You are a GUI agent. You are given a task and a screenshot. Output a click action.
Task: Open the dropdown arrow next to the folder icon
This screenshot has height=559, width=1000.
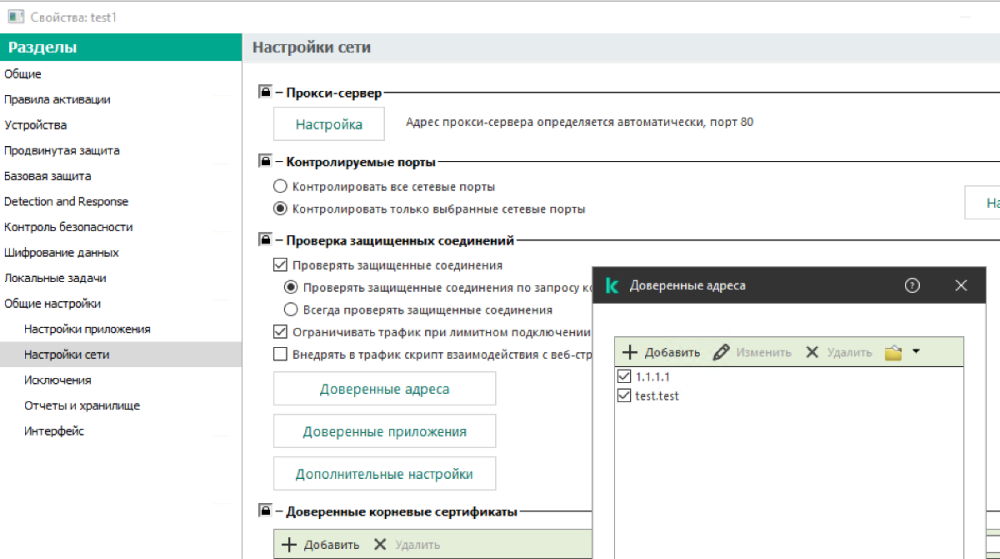pos(916,352)
